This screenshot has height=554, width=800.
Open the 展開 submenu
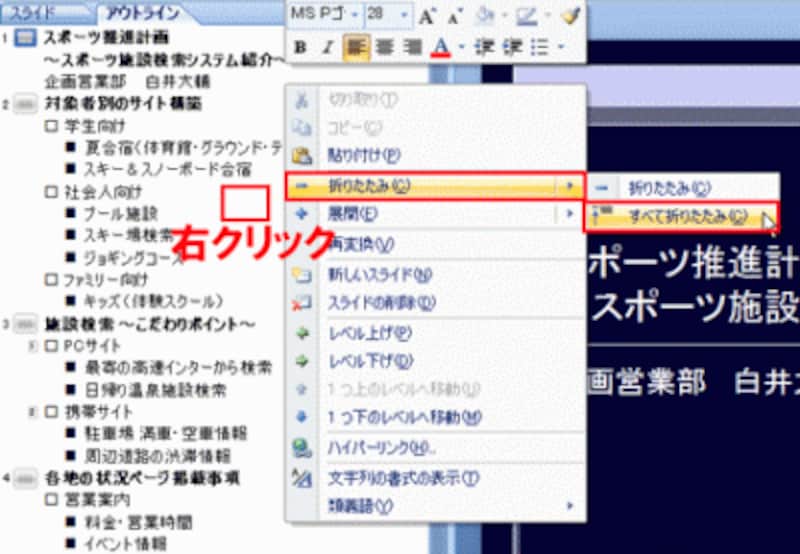[x=436, y=214]
